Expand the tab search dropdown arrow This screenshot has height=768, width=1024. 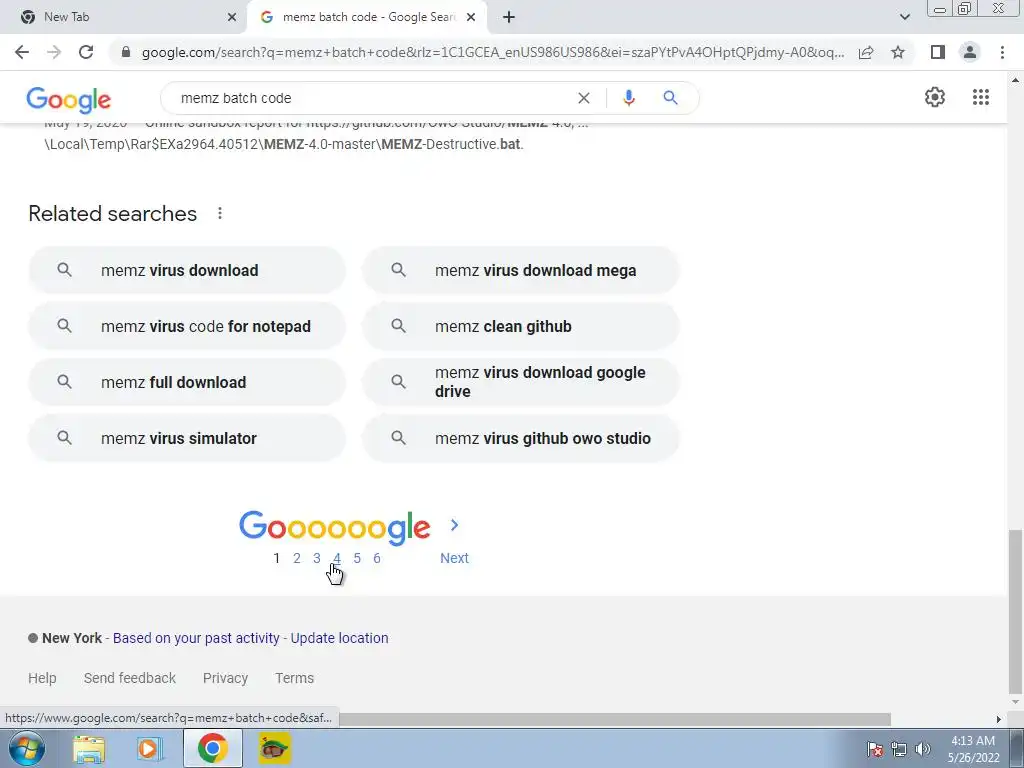904,17
